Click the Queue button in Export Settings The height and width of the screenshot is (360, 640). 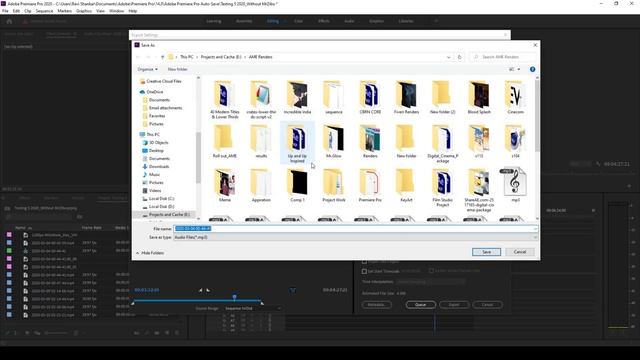pos(420,305)
